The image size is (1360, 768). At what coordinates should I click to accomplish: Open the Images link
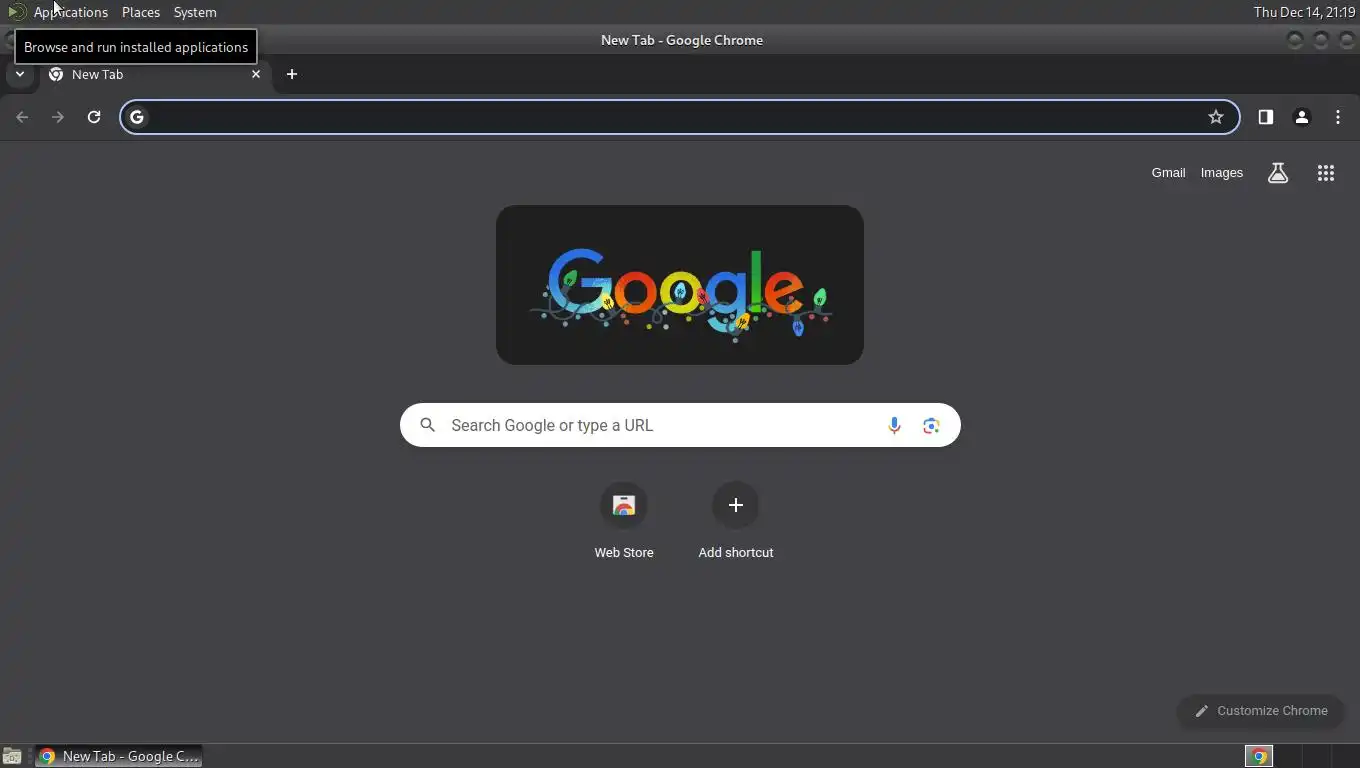coord(1222,173)
